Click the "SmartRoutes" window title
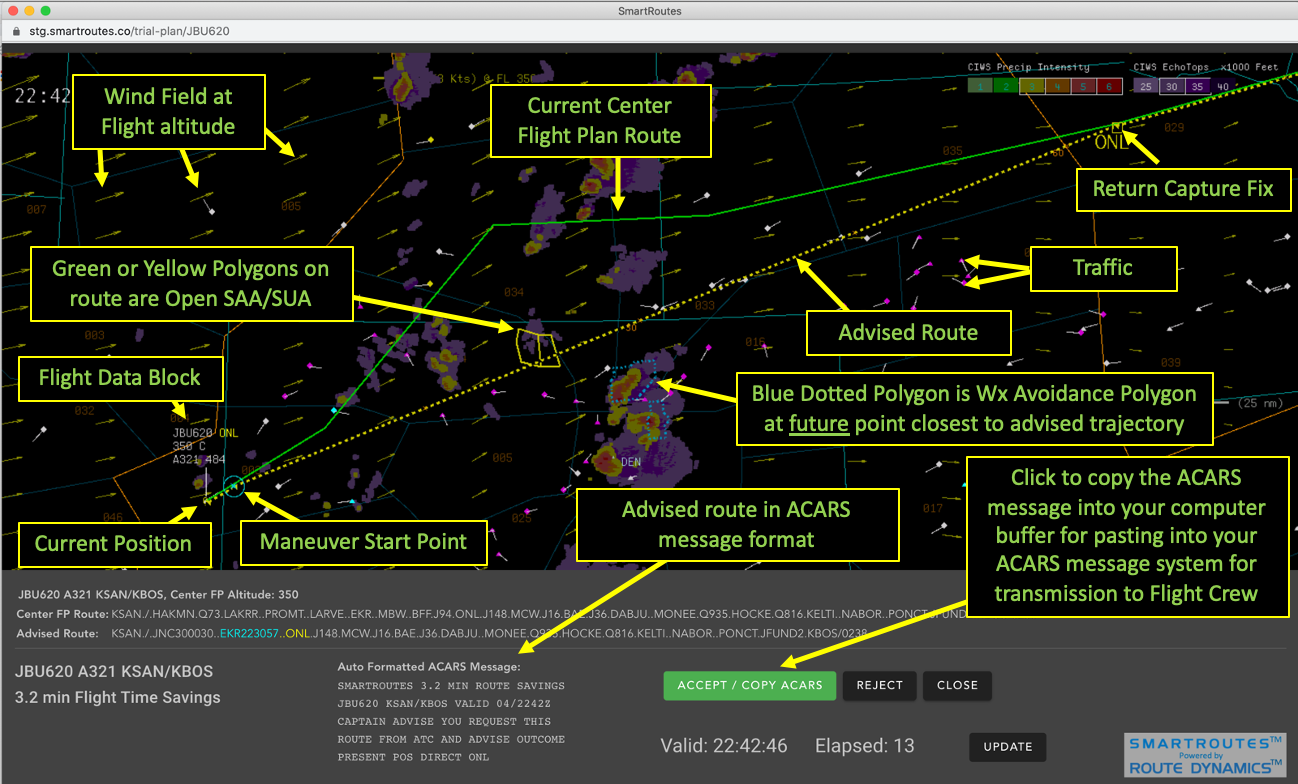The image size is (1298, 784). pyautogui.click(x=649, y=11)
